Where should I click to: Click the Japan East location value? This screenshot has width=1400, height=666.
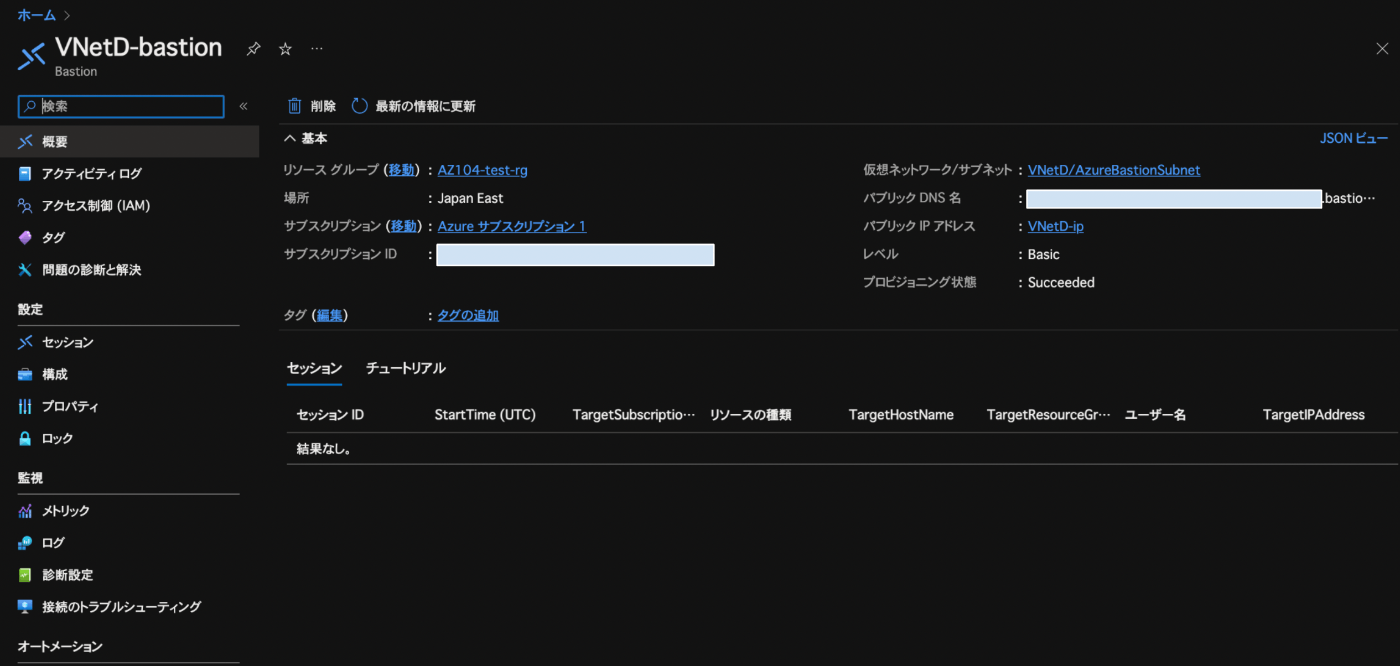tap(471, 198)
